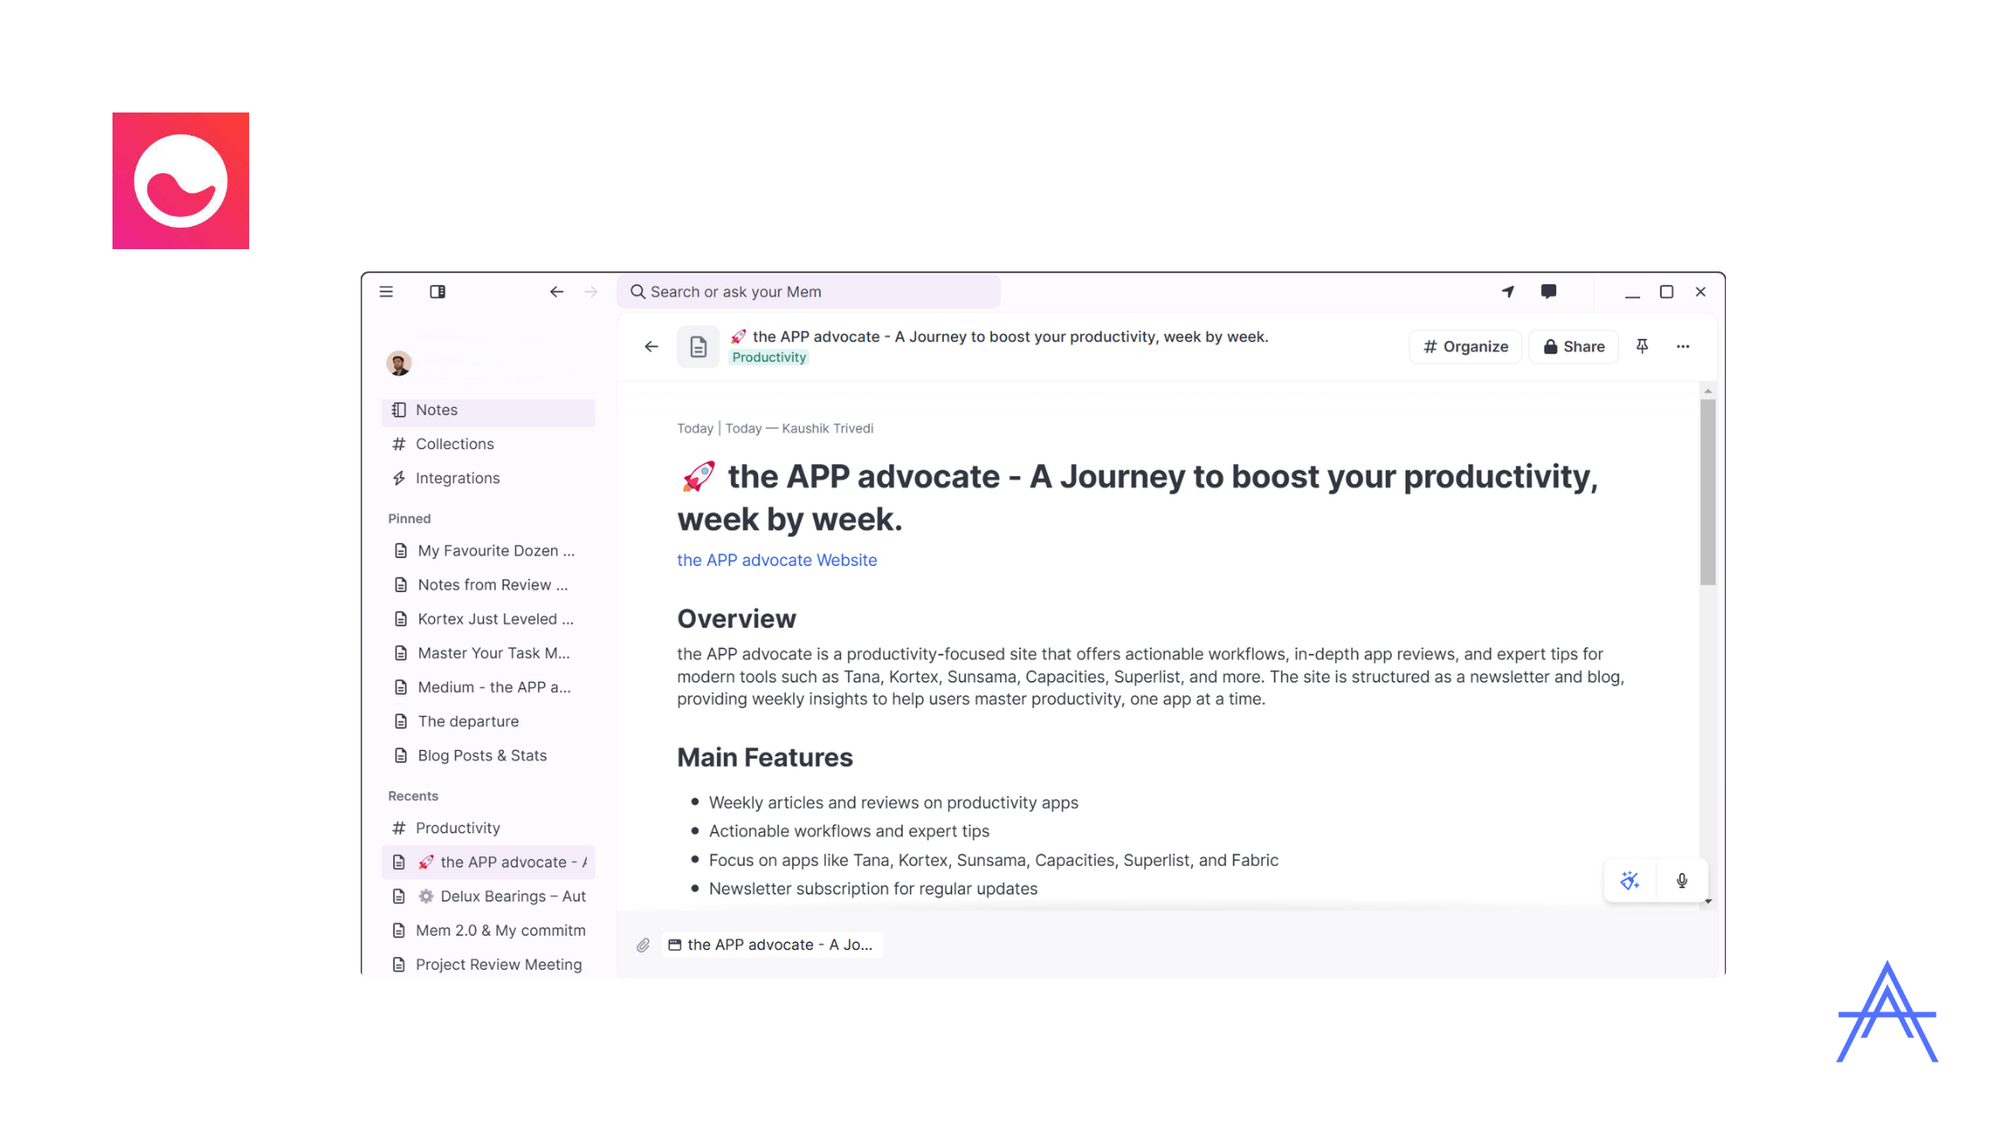
Task: Go back with the toolbar back arrow
Action: point(557,292)
